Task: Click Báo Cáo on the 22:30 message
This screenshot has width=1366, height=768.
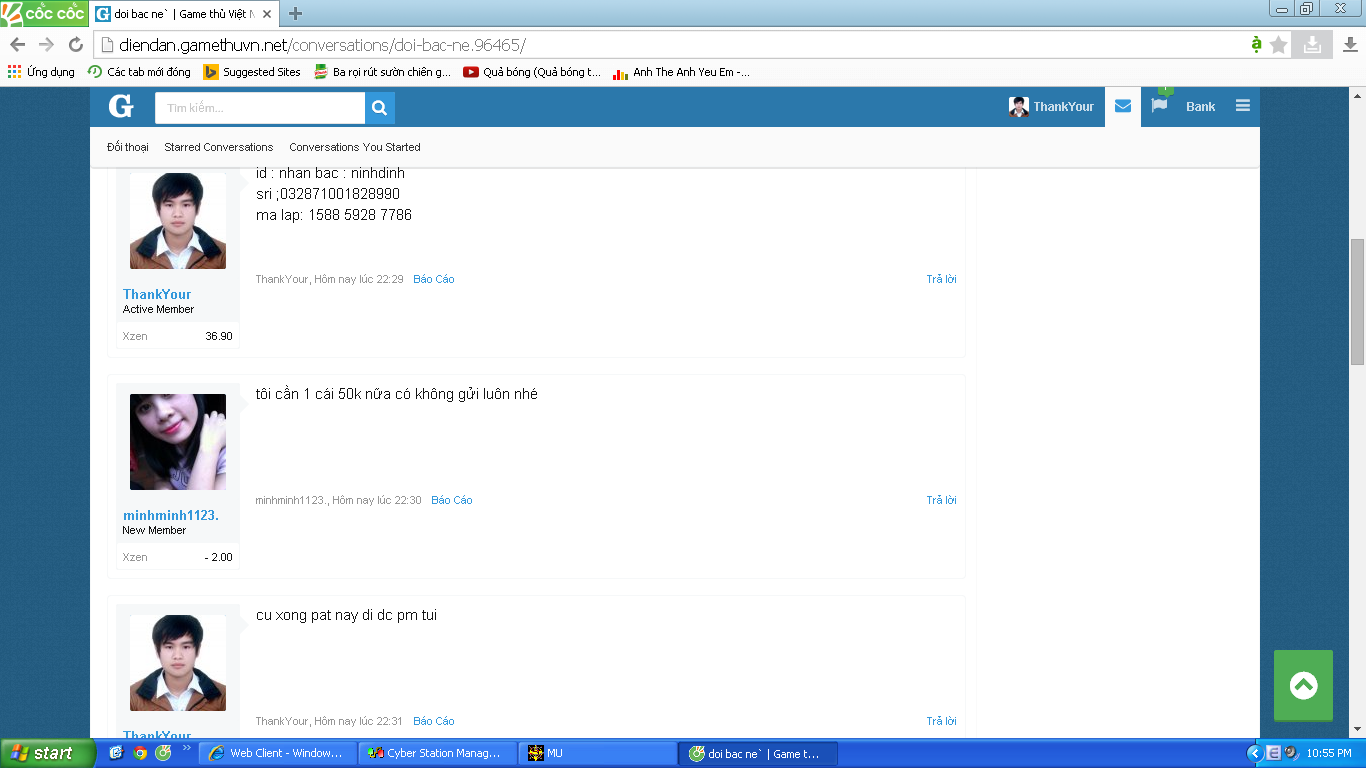Action: [452, 500]
